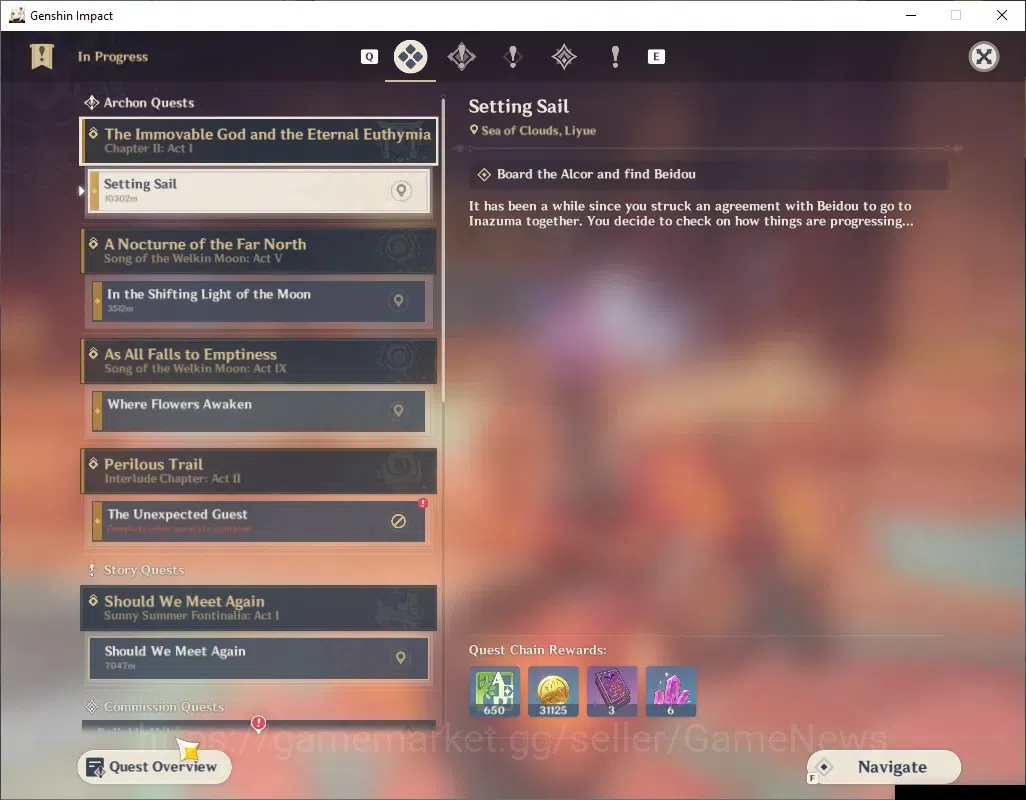This screenshot has width=1026, height=800.
Task: Click location pin for Should We Meet Again
Action: (x=400, y=658)
